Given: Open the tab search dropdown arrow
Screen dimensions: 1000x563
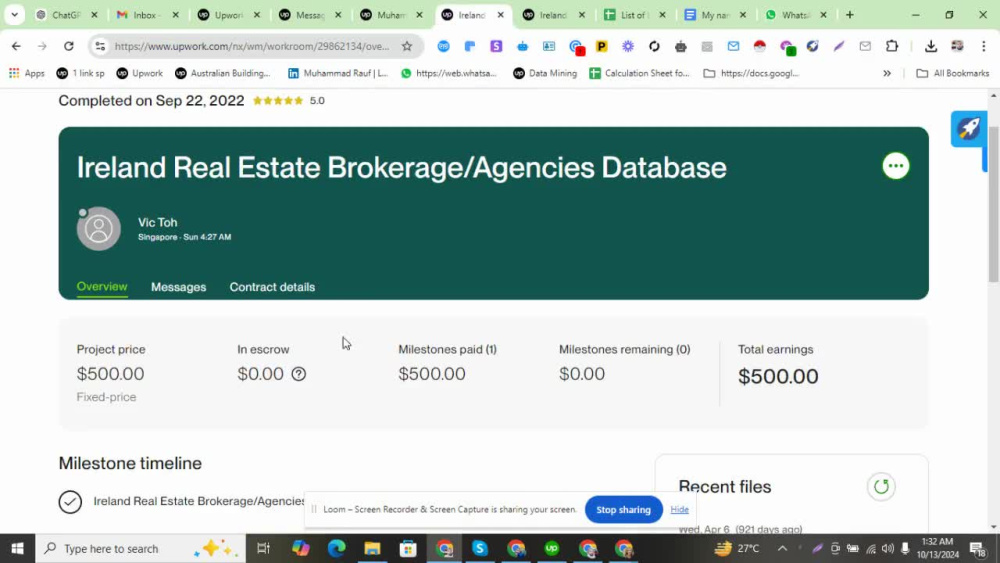Looking at the screenshot, I should tap(14, 15).
